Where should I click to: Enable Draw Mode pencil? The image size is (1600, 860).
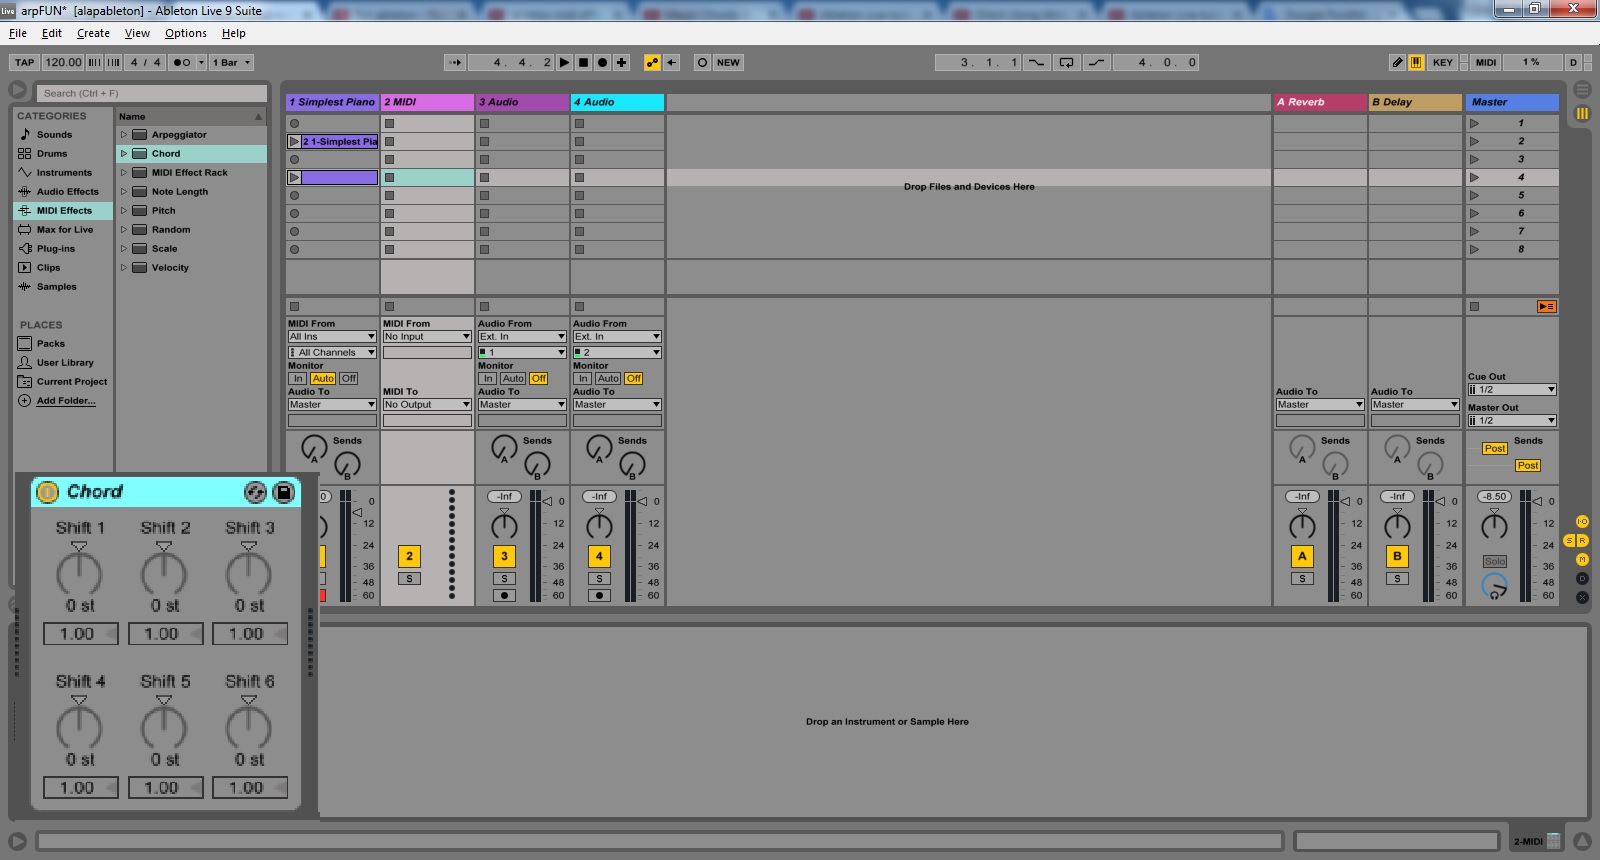click(1397, 62)
